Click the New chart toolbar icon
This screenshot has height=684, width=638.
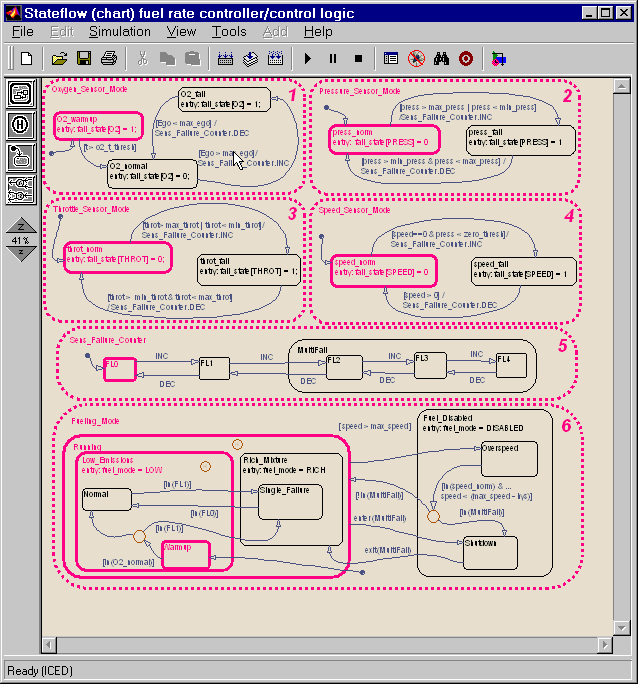[27, 58]
